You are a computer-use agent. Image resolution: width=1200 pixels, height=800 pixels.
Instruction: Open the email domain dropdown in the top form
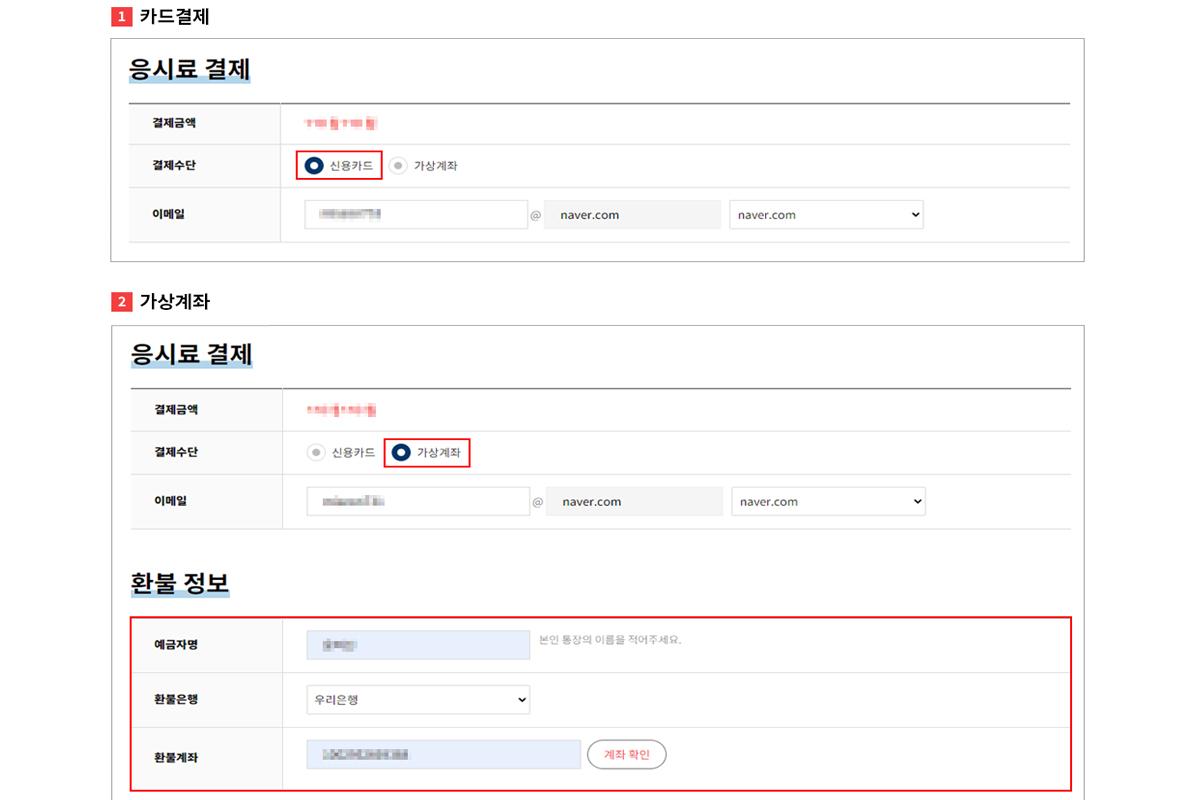[x=826, y=215]
